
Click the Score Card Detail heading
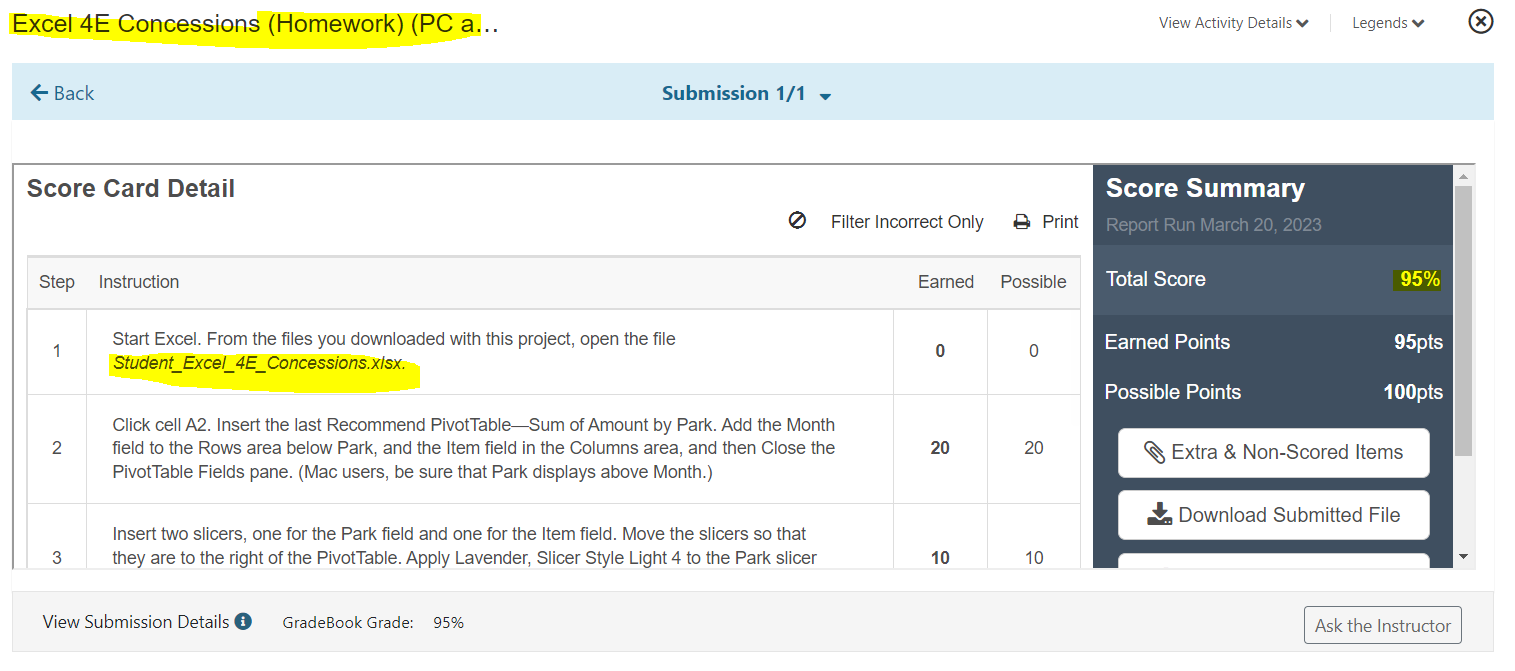point(131,189)
